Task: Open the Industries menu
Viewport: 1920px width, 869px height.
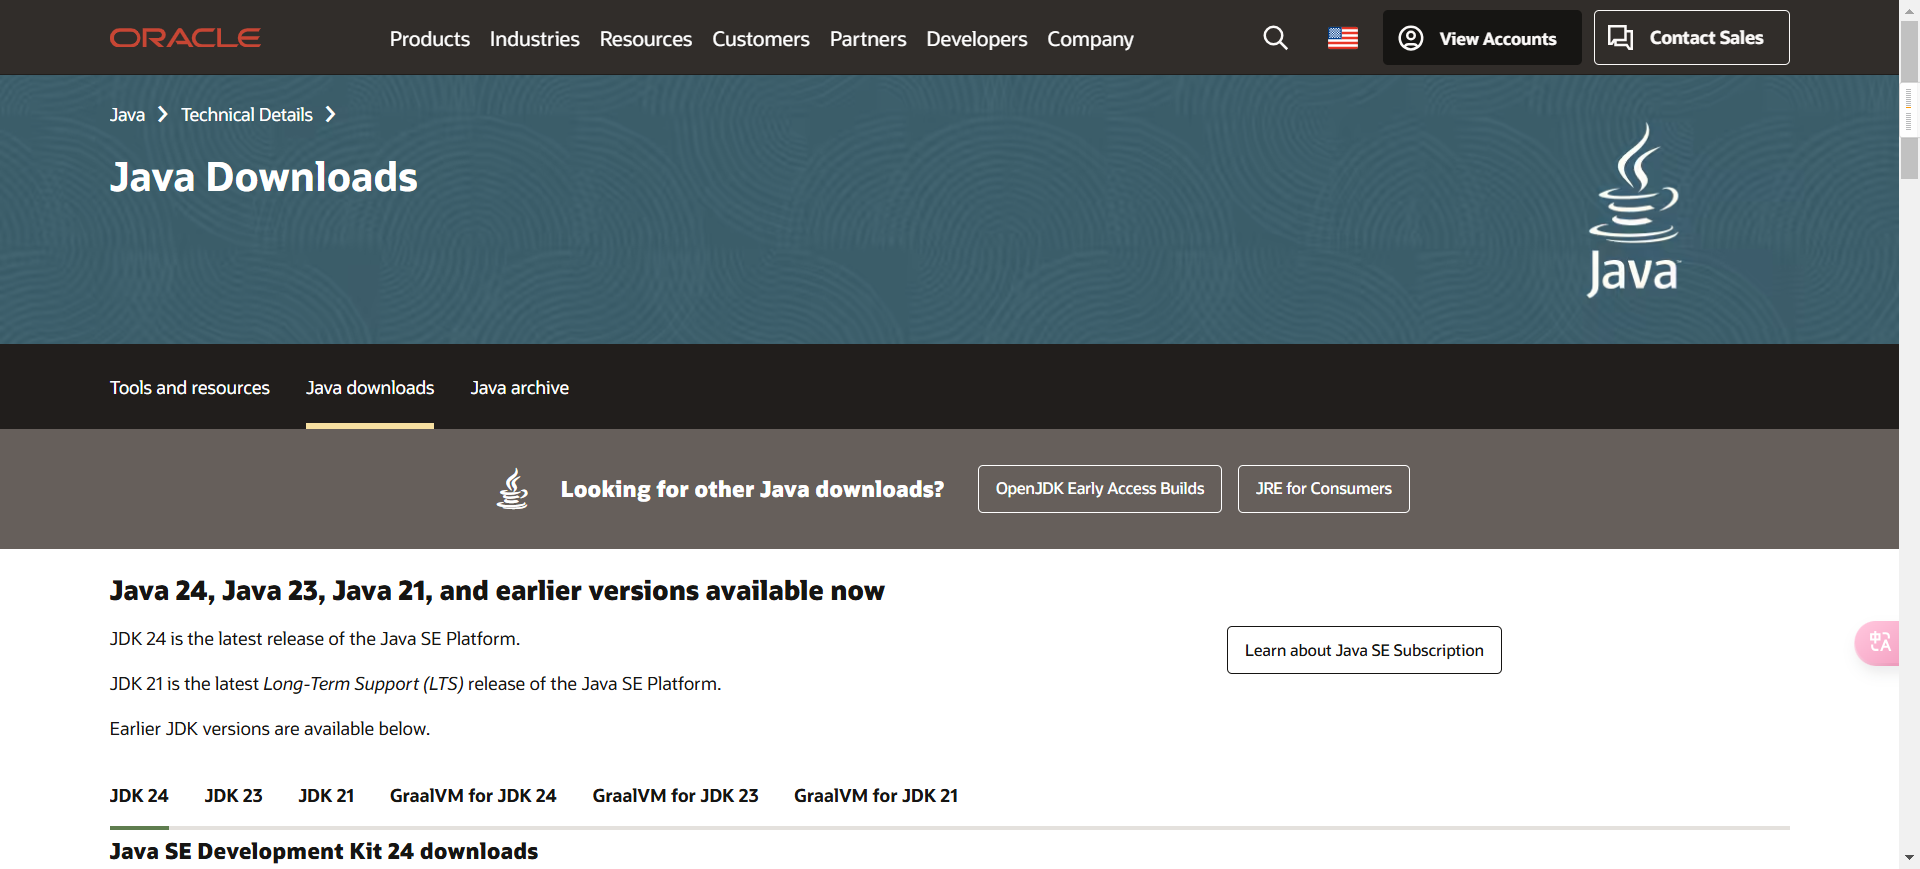Action: tap(535, 39)
